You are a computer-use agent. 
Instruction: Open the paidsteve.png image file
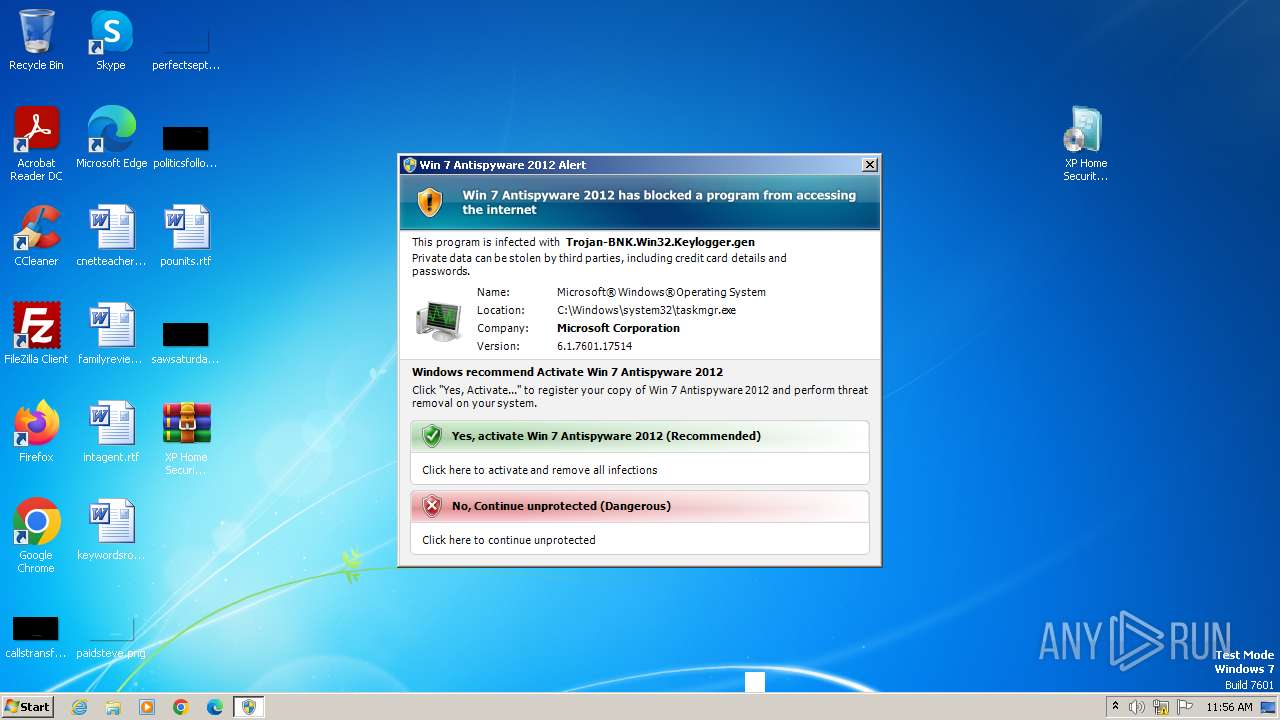click(111, 638)
